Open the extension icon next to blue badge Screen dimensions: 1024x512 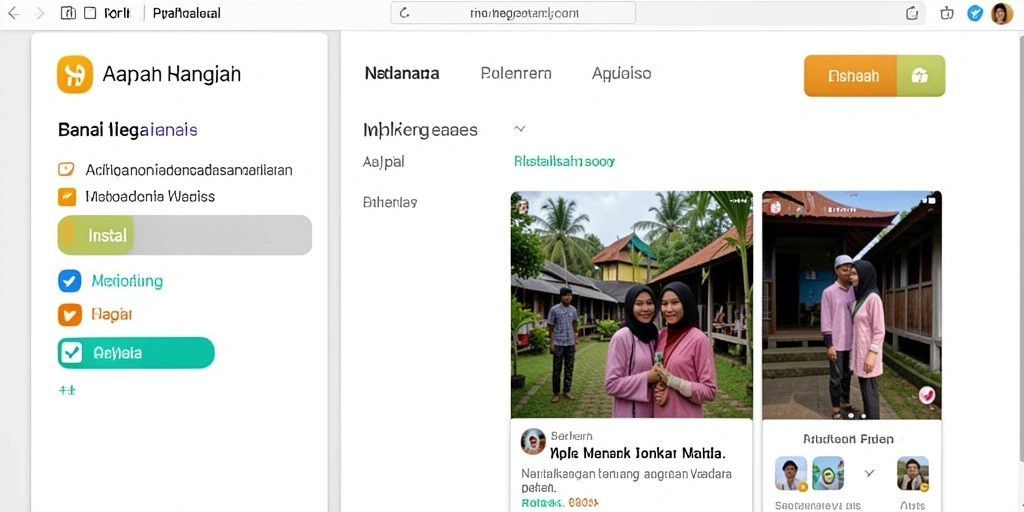(946, 13)
